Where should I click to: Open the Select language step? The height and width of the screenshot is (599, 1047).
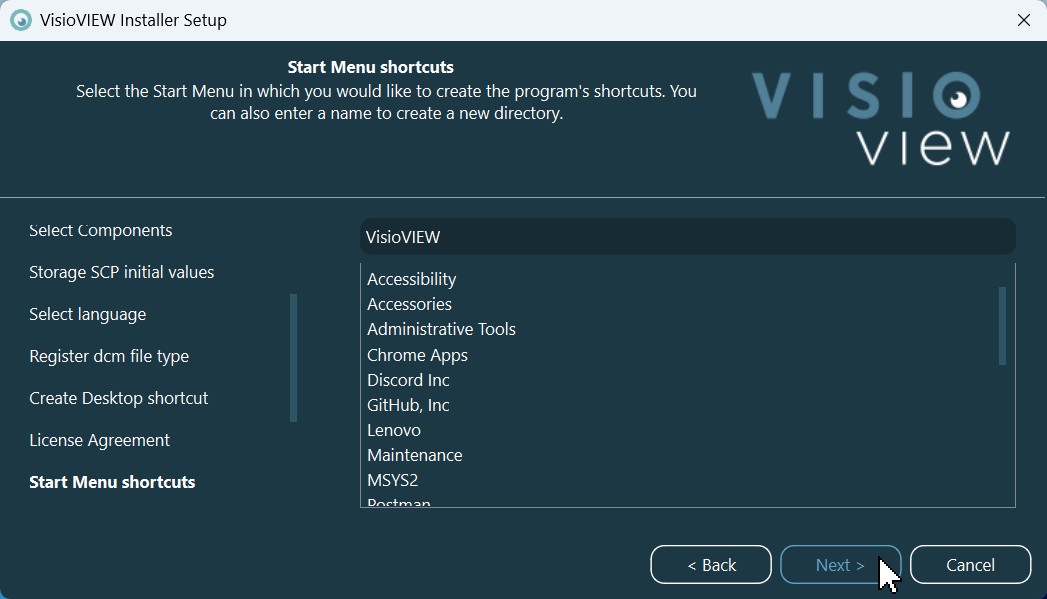[x=88, y=314]
